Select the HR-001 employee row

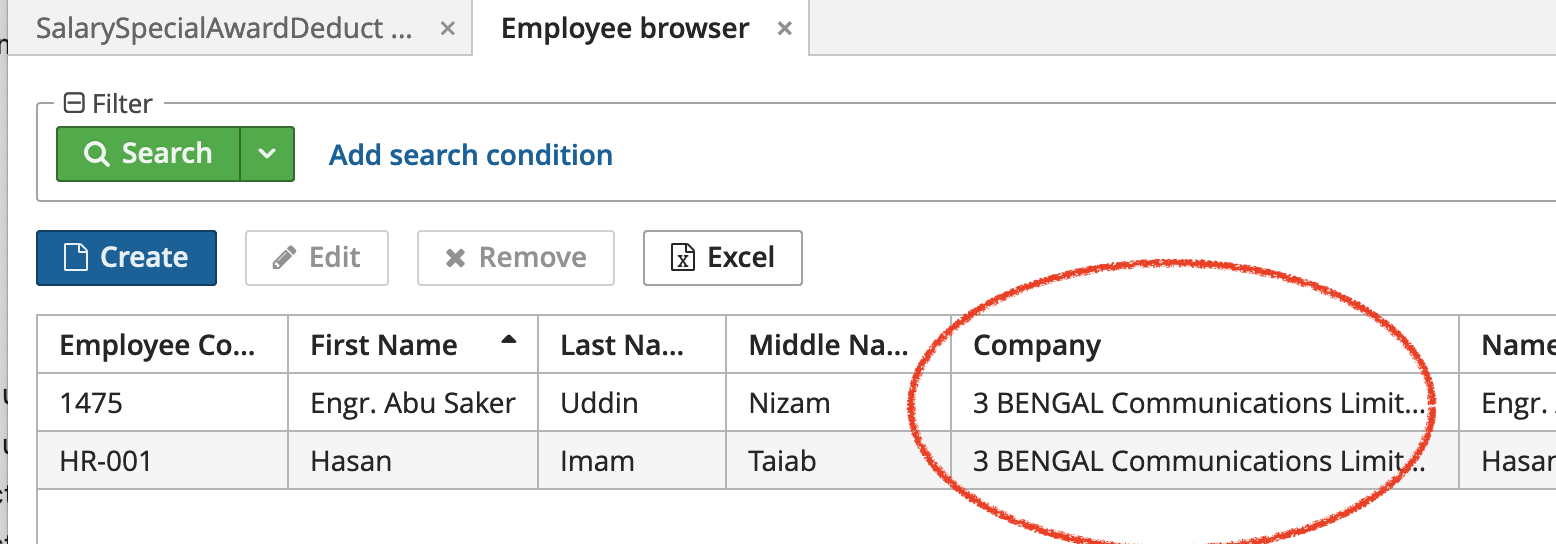(x=796, y=461)
